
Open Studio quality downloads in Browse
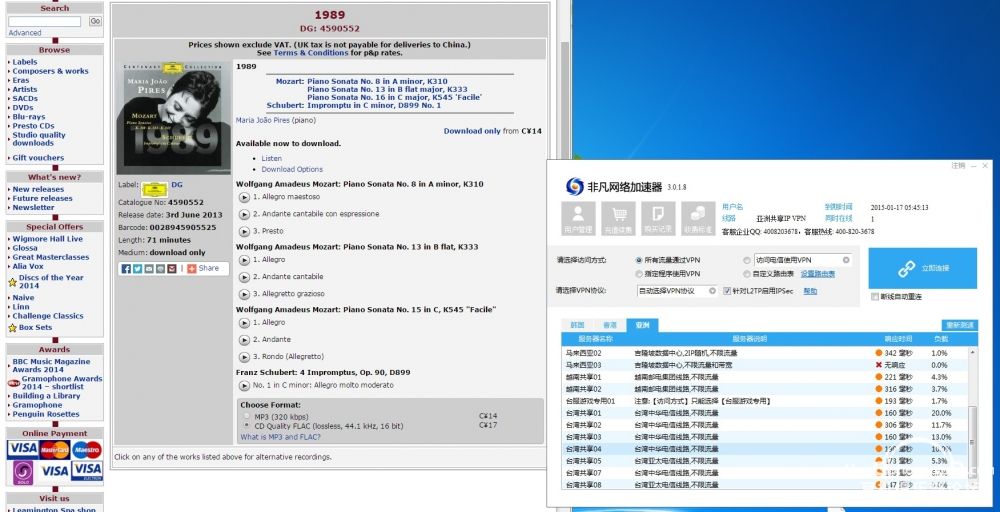click(39, 139)
